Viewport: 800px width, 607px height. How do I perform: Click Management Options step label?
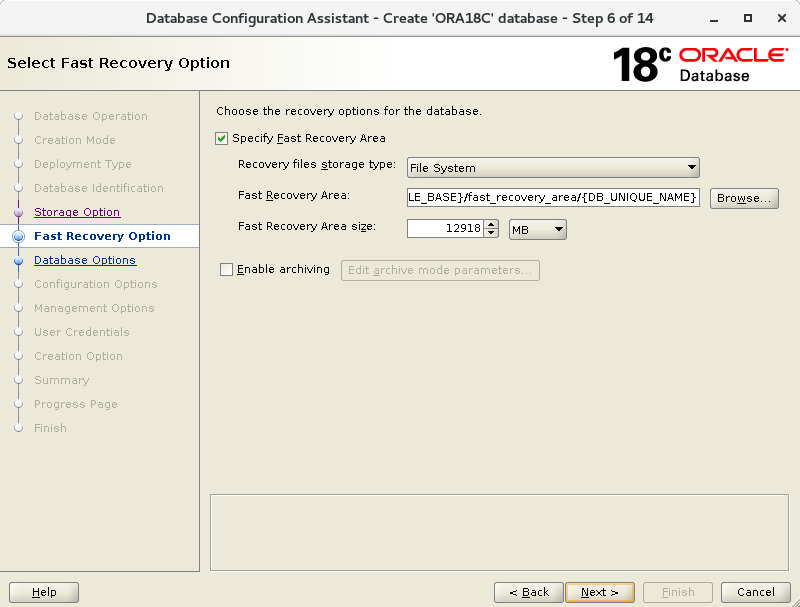[x=94, y=308]
